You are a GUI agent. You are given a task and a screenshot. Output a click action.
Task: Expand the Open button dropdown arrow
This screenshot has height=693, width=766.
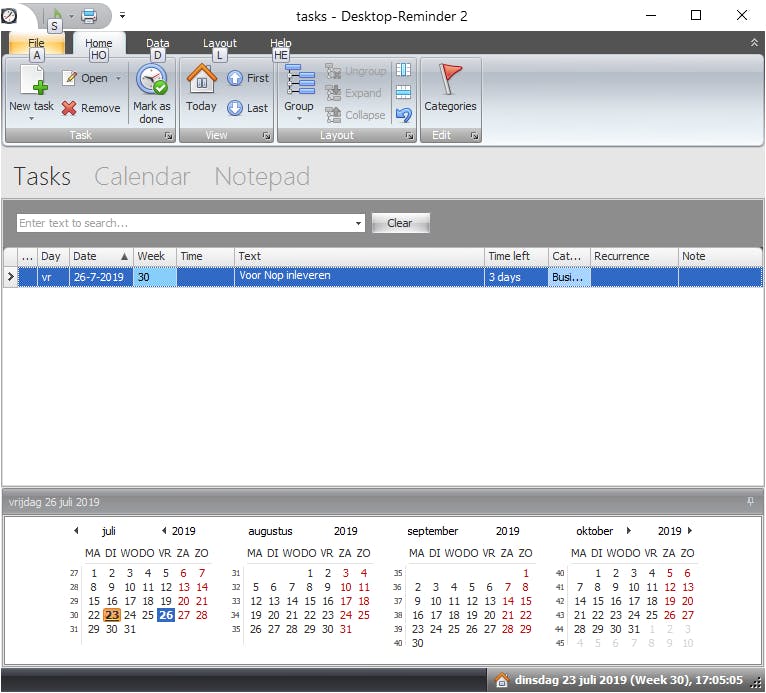(x=118, y=78)
